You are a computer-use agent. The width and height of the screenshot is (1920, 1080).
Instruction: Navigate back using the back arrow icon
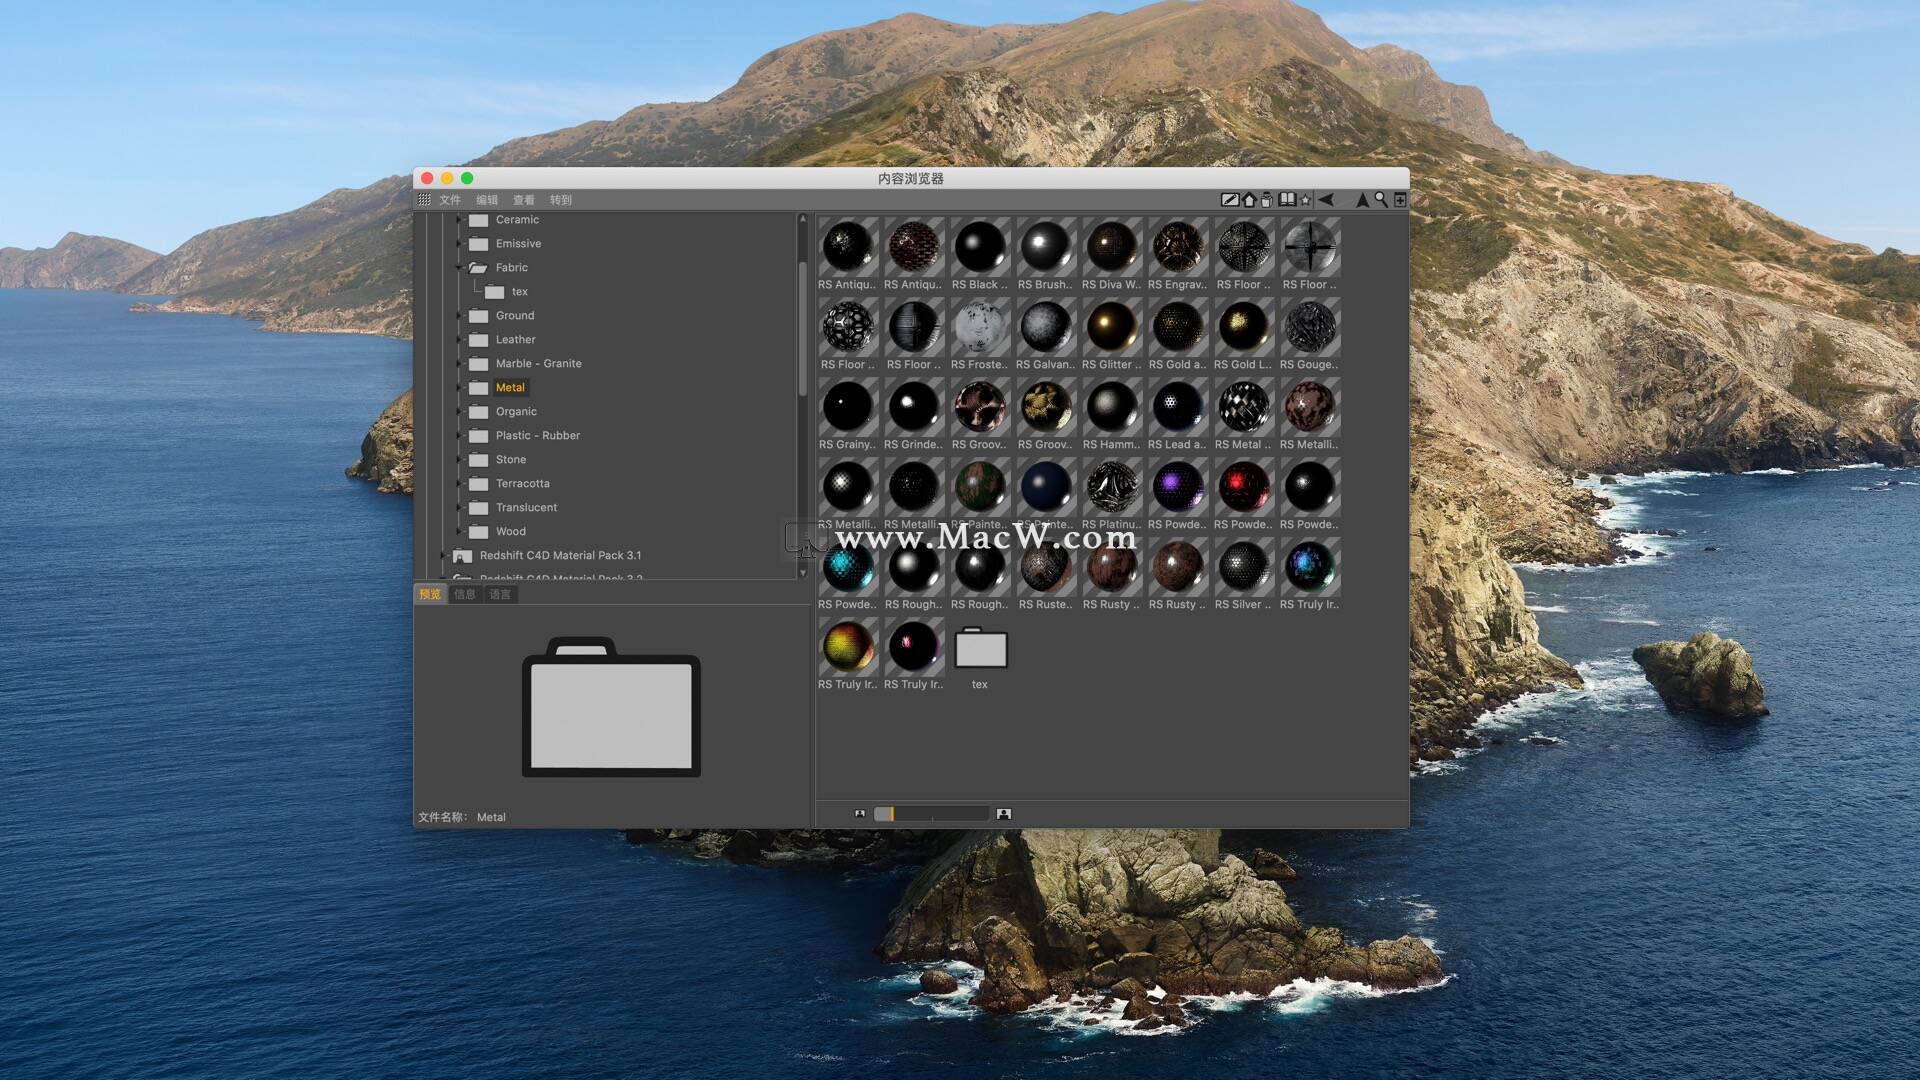[x=1325, y=199]
